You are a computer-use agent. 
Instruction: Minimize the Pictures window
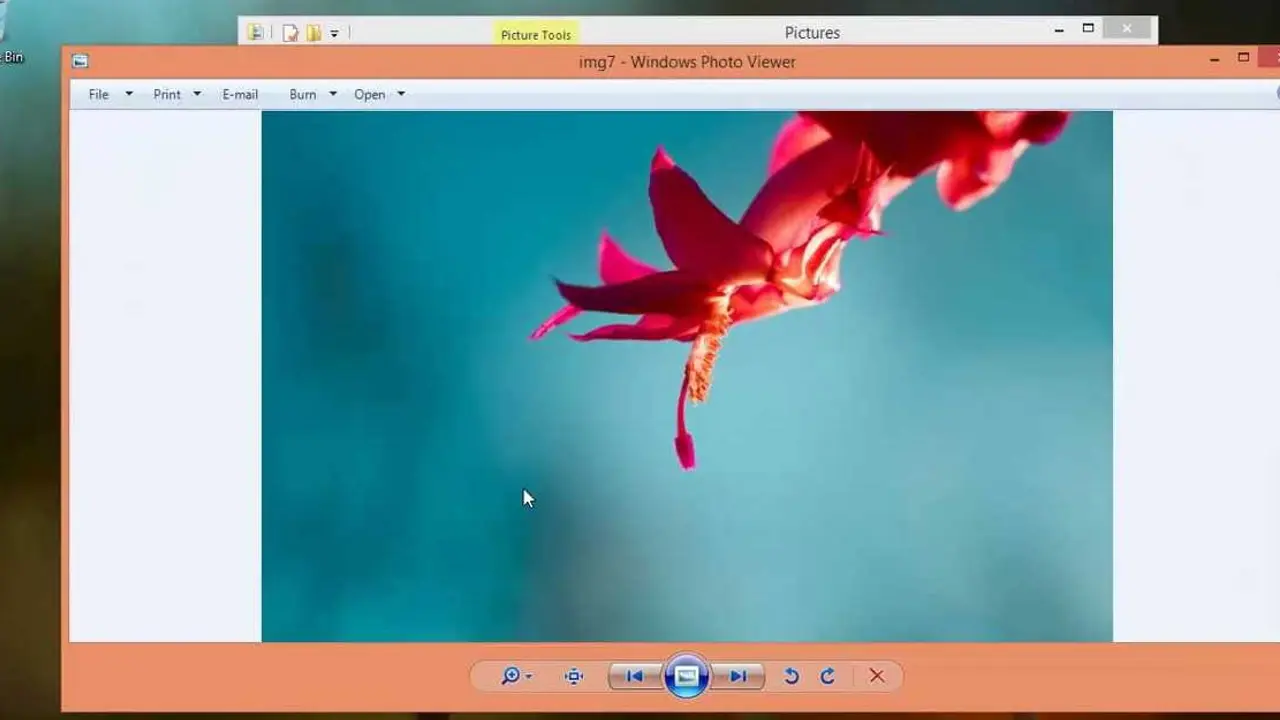[1058, 31]
